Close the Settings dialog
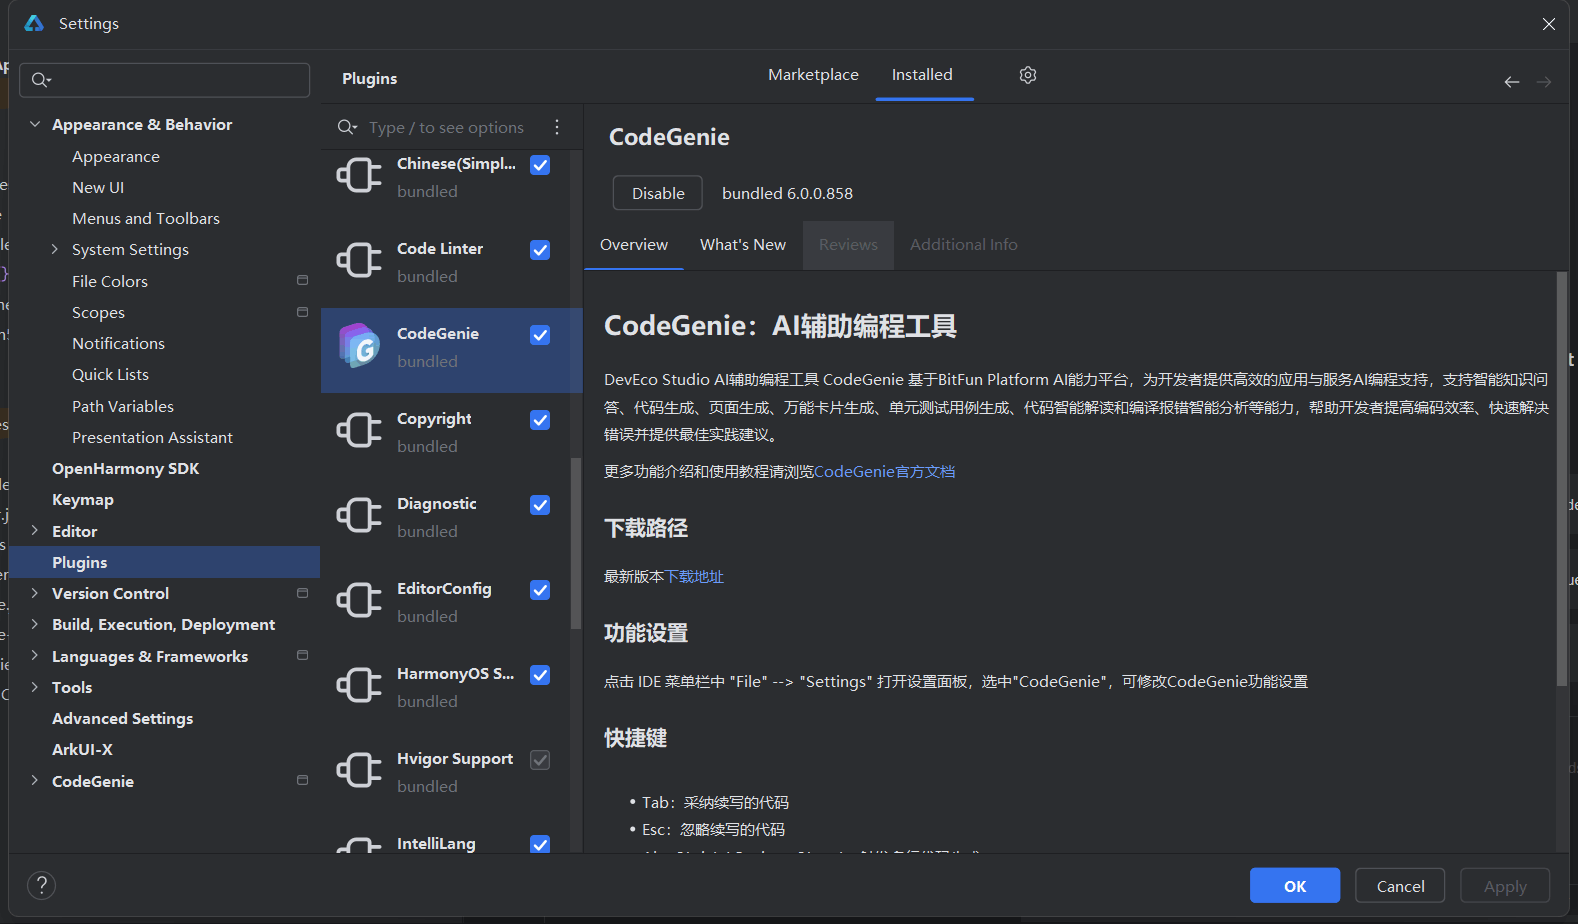This screenshot has width=1578, height=924. (x=1548, y=24)
